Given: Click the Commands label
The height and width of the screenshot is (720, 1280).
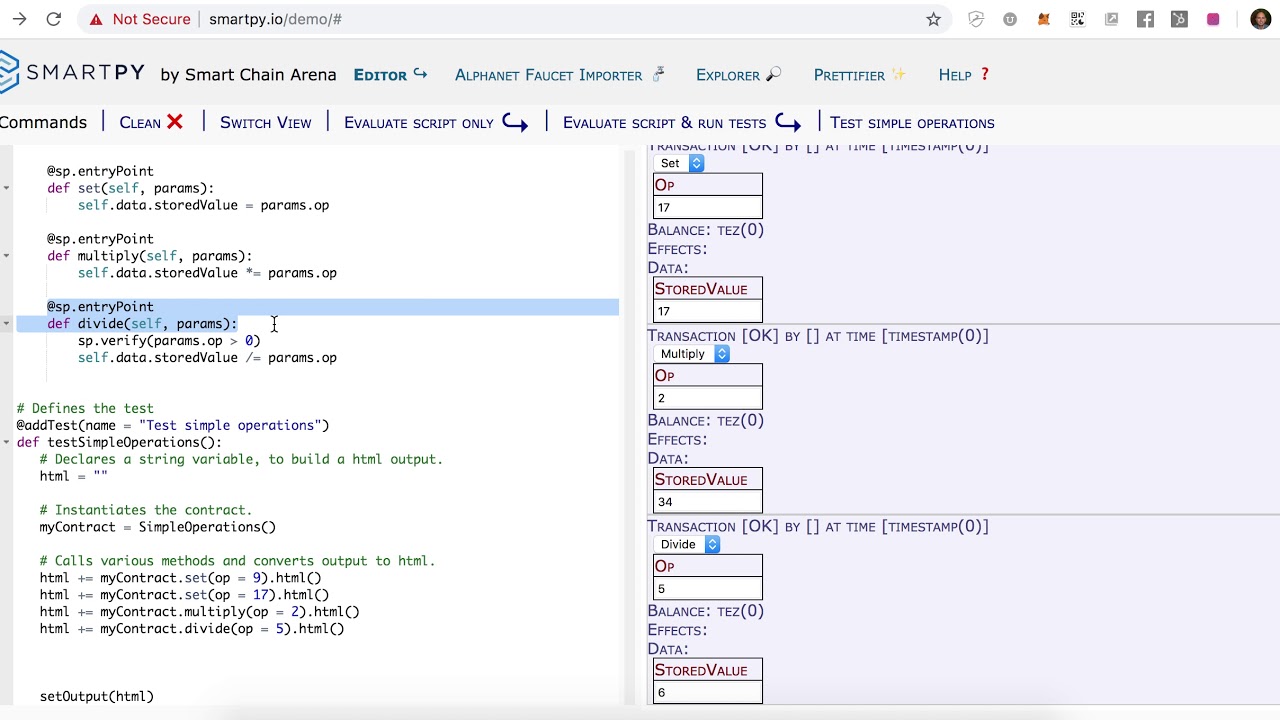Looking at the screenshot, I should click(x=43, y=122).
